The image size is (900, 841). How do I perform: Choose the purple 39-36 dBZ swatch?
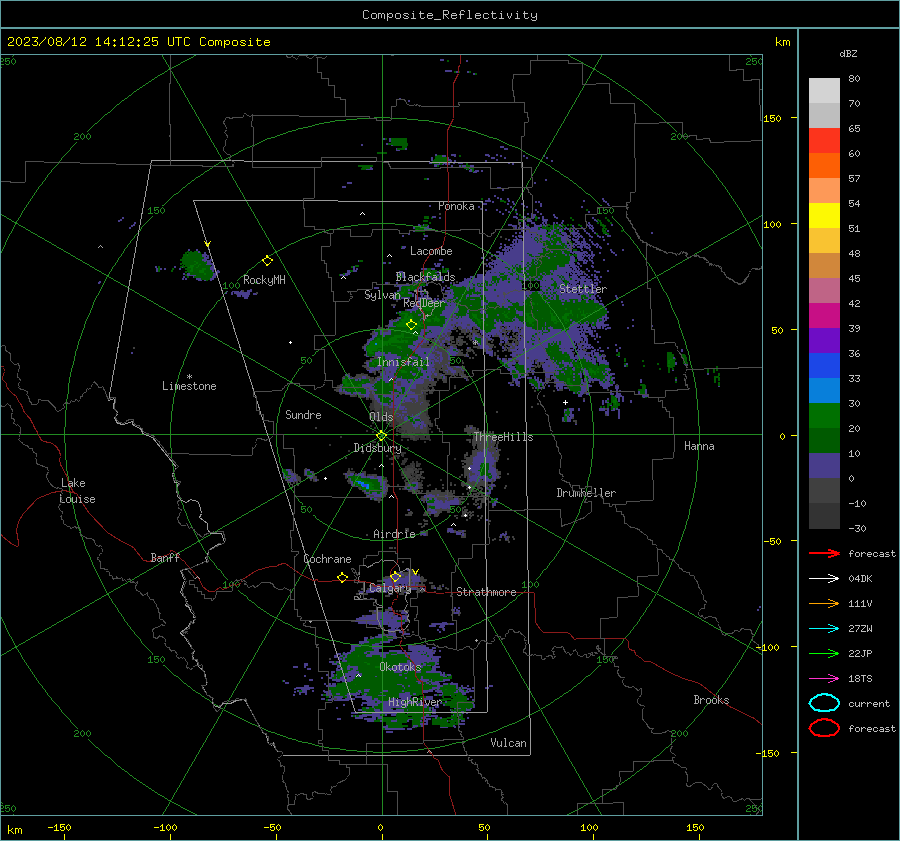click(x=824, y=341)
